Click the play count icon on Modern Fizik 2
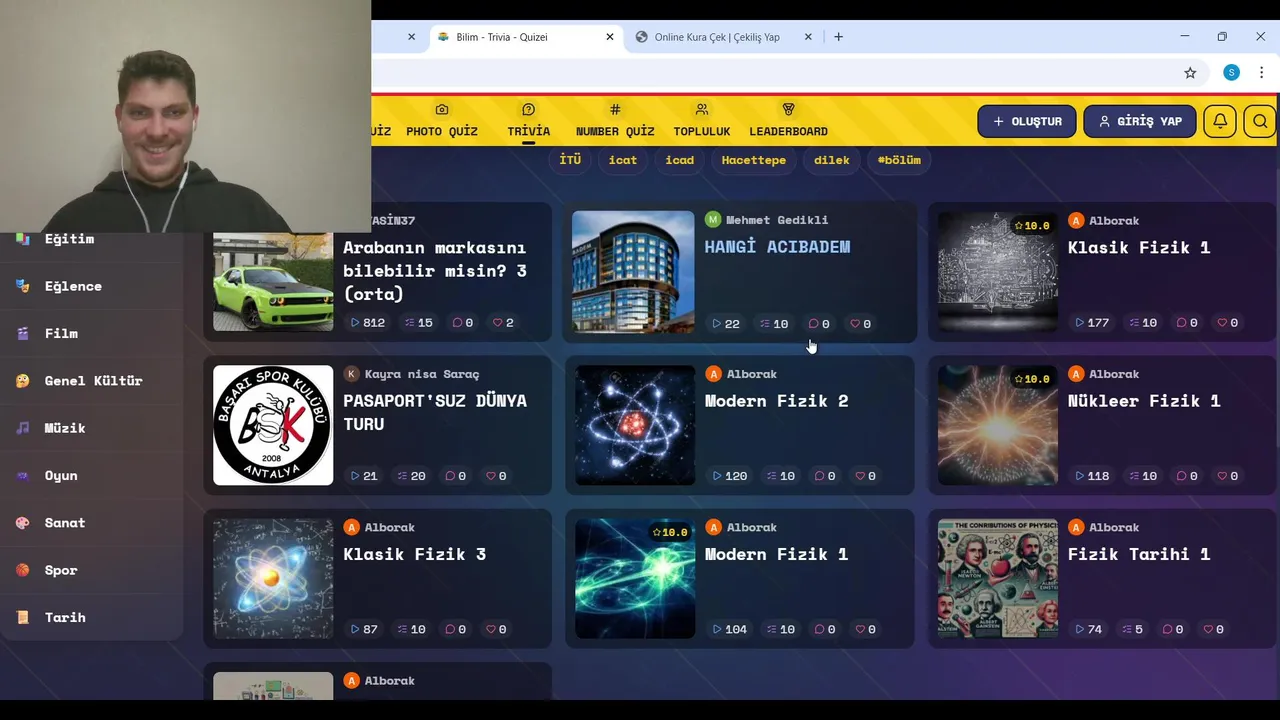Viewport: 1280px width, 720px height. pos(717,476)
